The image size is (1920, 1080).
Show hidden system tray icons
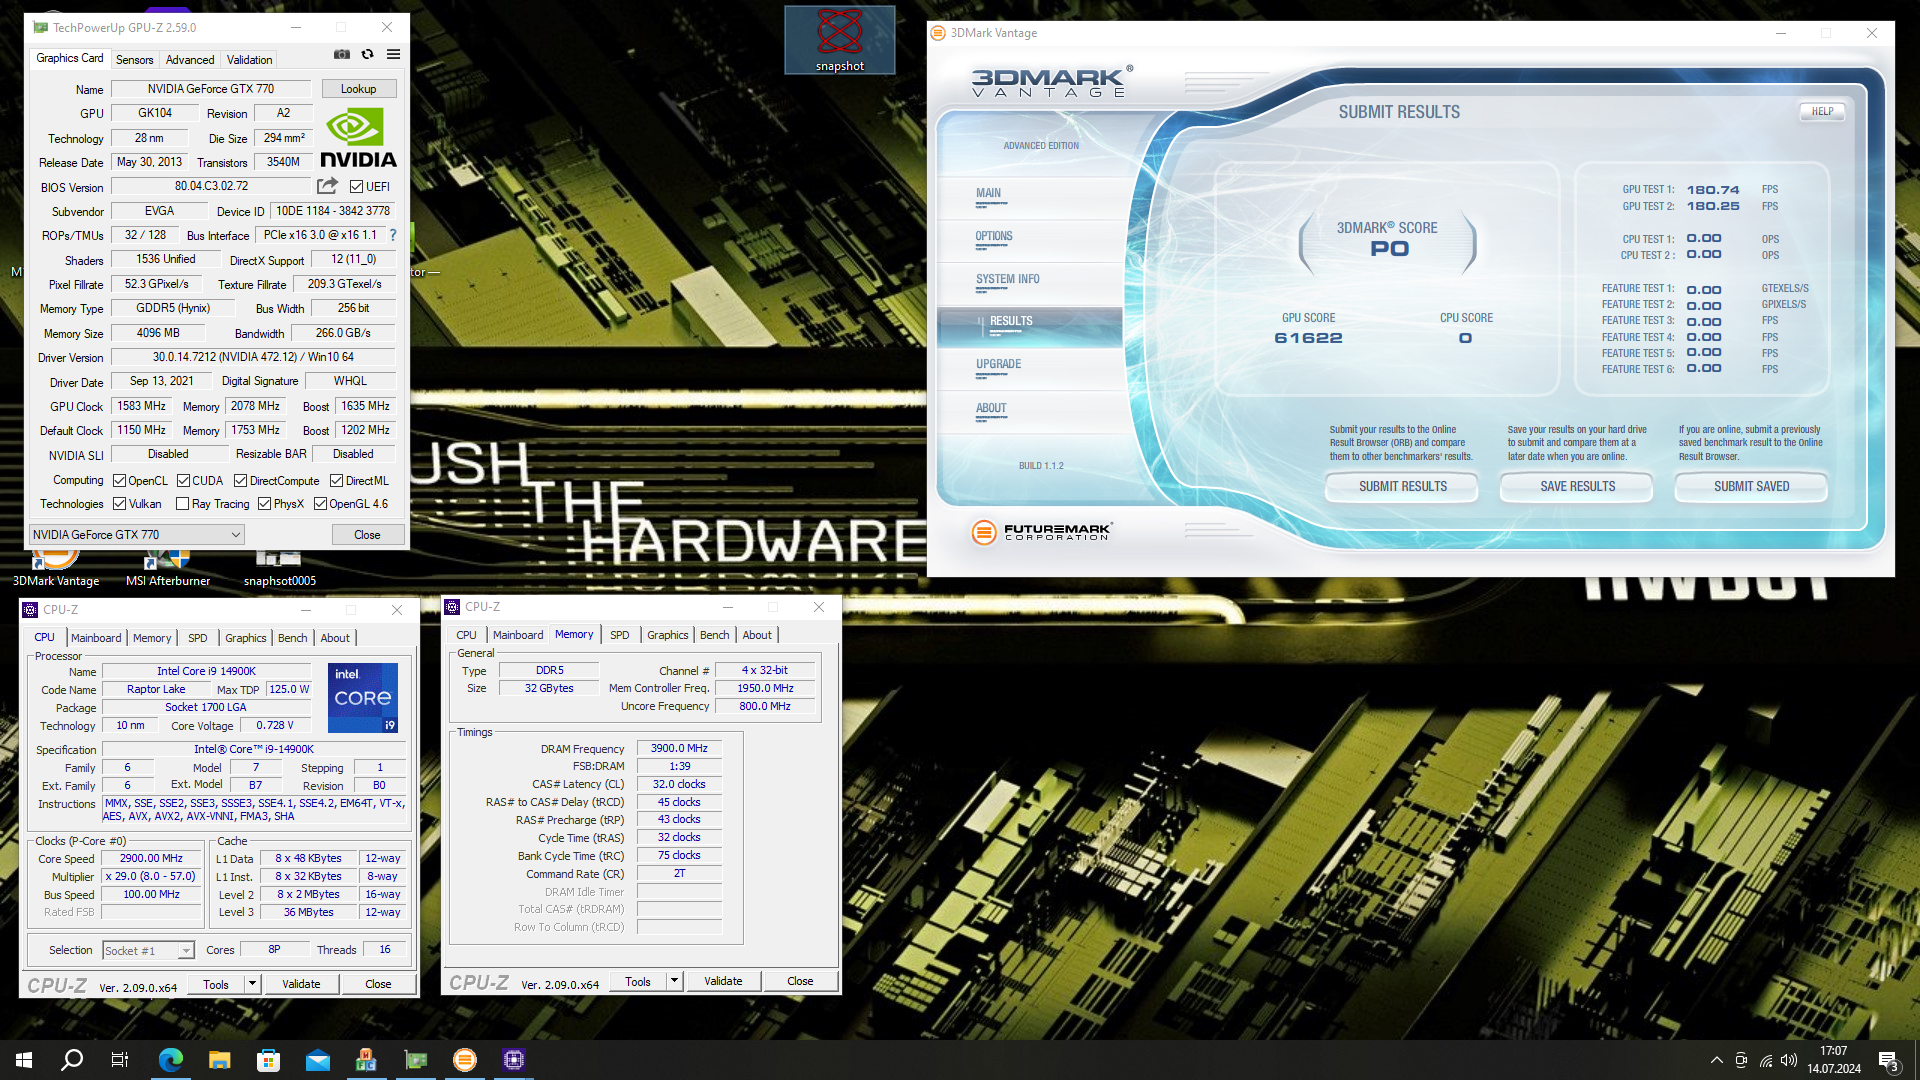(1716, 1060)
